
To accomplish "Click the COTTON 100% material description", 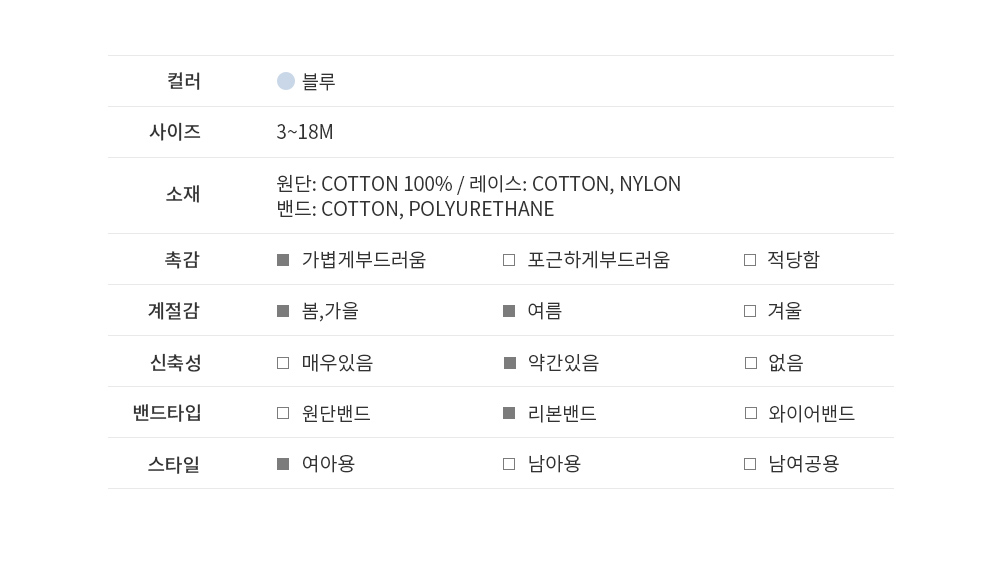I will pos(386,184).
